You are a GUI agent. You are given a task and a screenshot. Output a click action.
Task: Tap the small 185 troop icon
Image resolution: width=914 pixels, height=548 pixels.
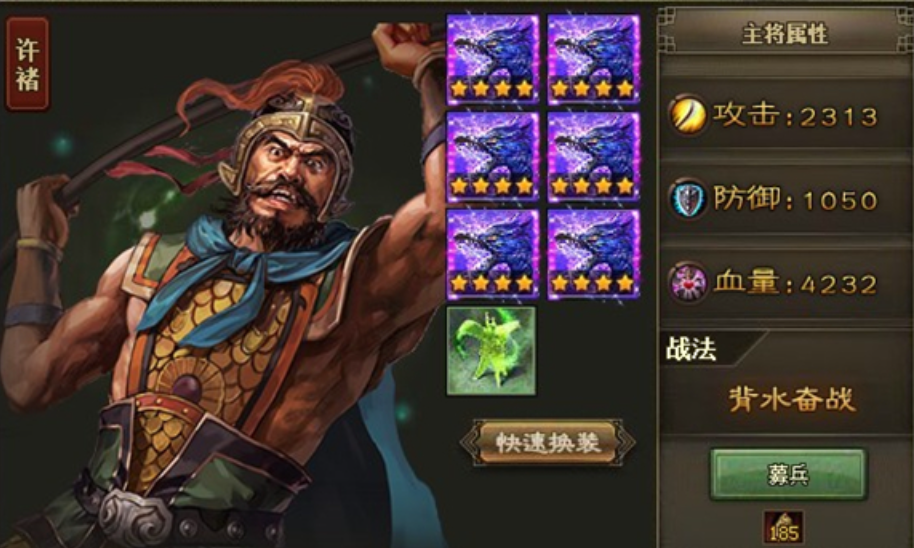(x=785, y=527)
